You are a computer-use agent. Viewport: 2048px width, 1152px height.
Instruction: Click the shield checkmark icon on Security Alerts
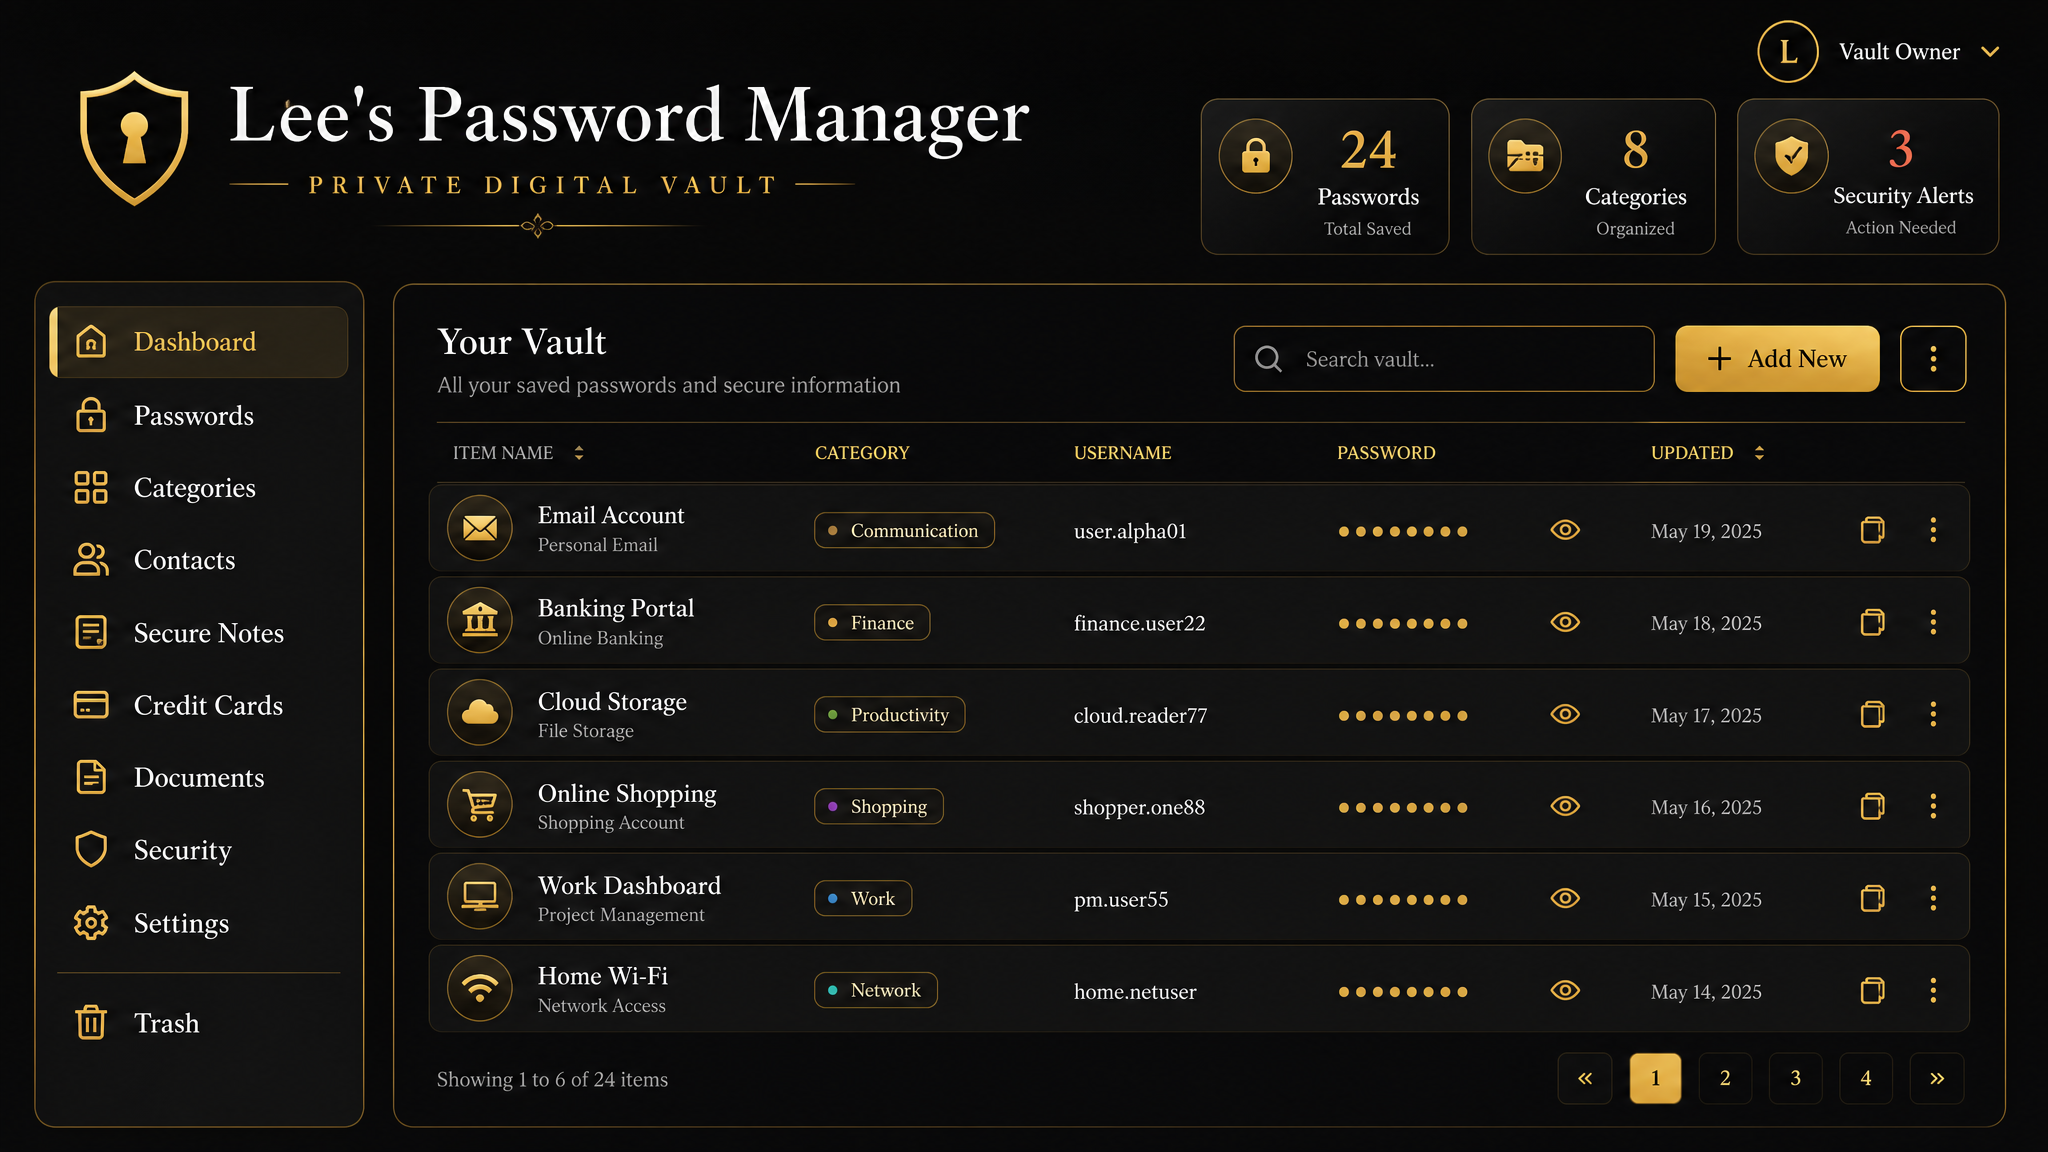click(x=1791, y=156)
